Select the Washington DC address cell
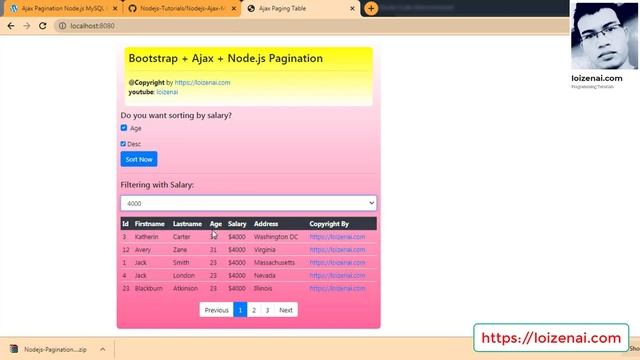The width and height of the screenshot is (640, 360). (276, 237)
